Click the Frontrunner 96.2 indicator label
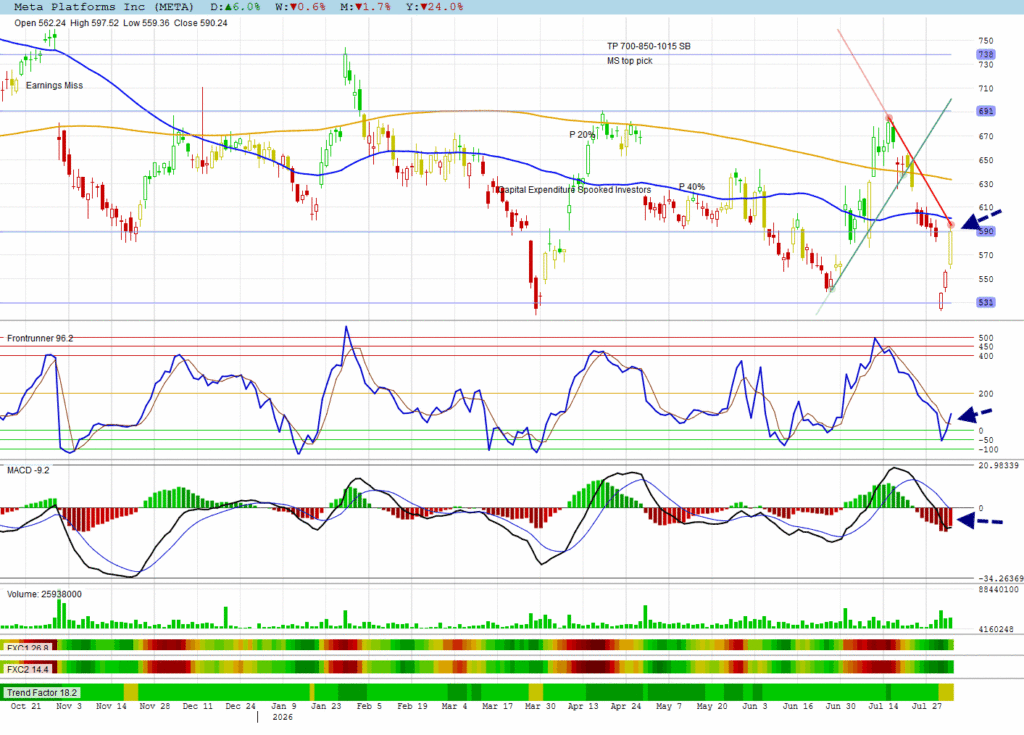Screen dimensions: 1024x735 [40, 338]
